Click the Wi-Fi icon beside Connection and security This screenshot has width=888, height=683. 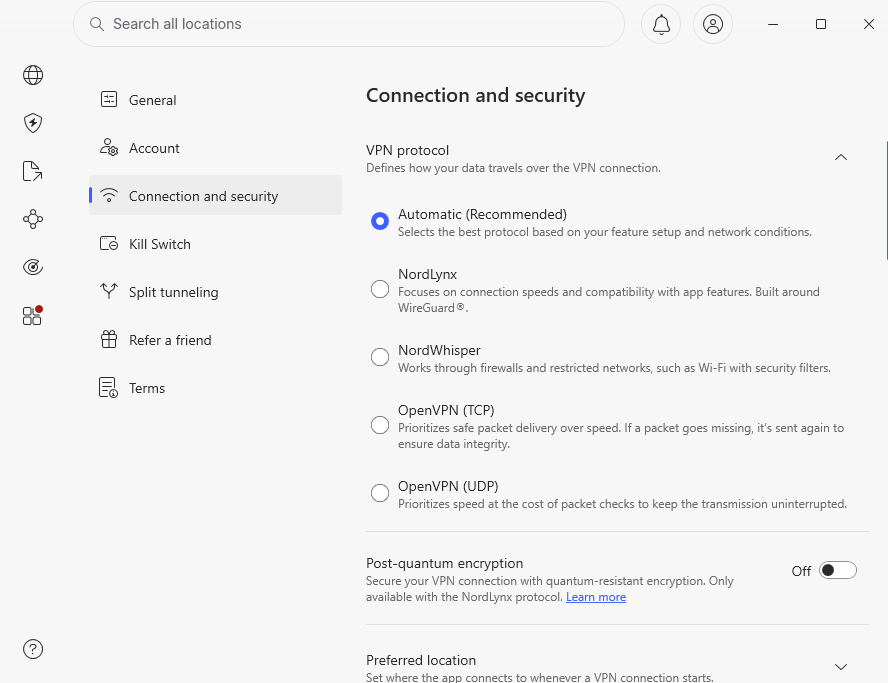(109, 195)
